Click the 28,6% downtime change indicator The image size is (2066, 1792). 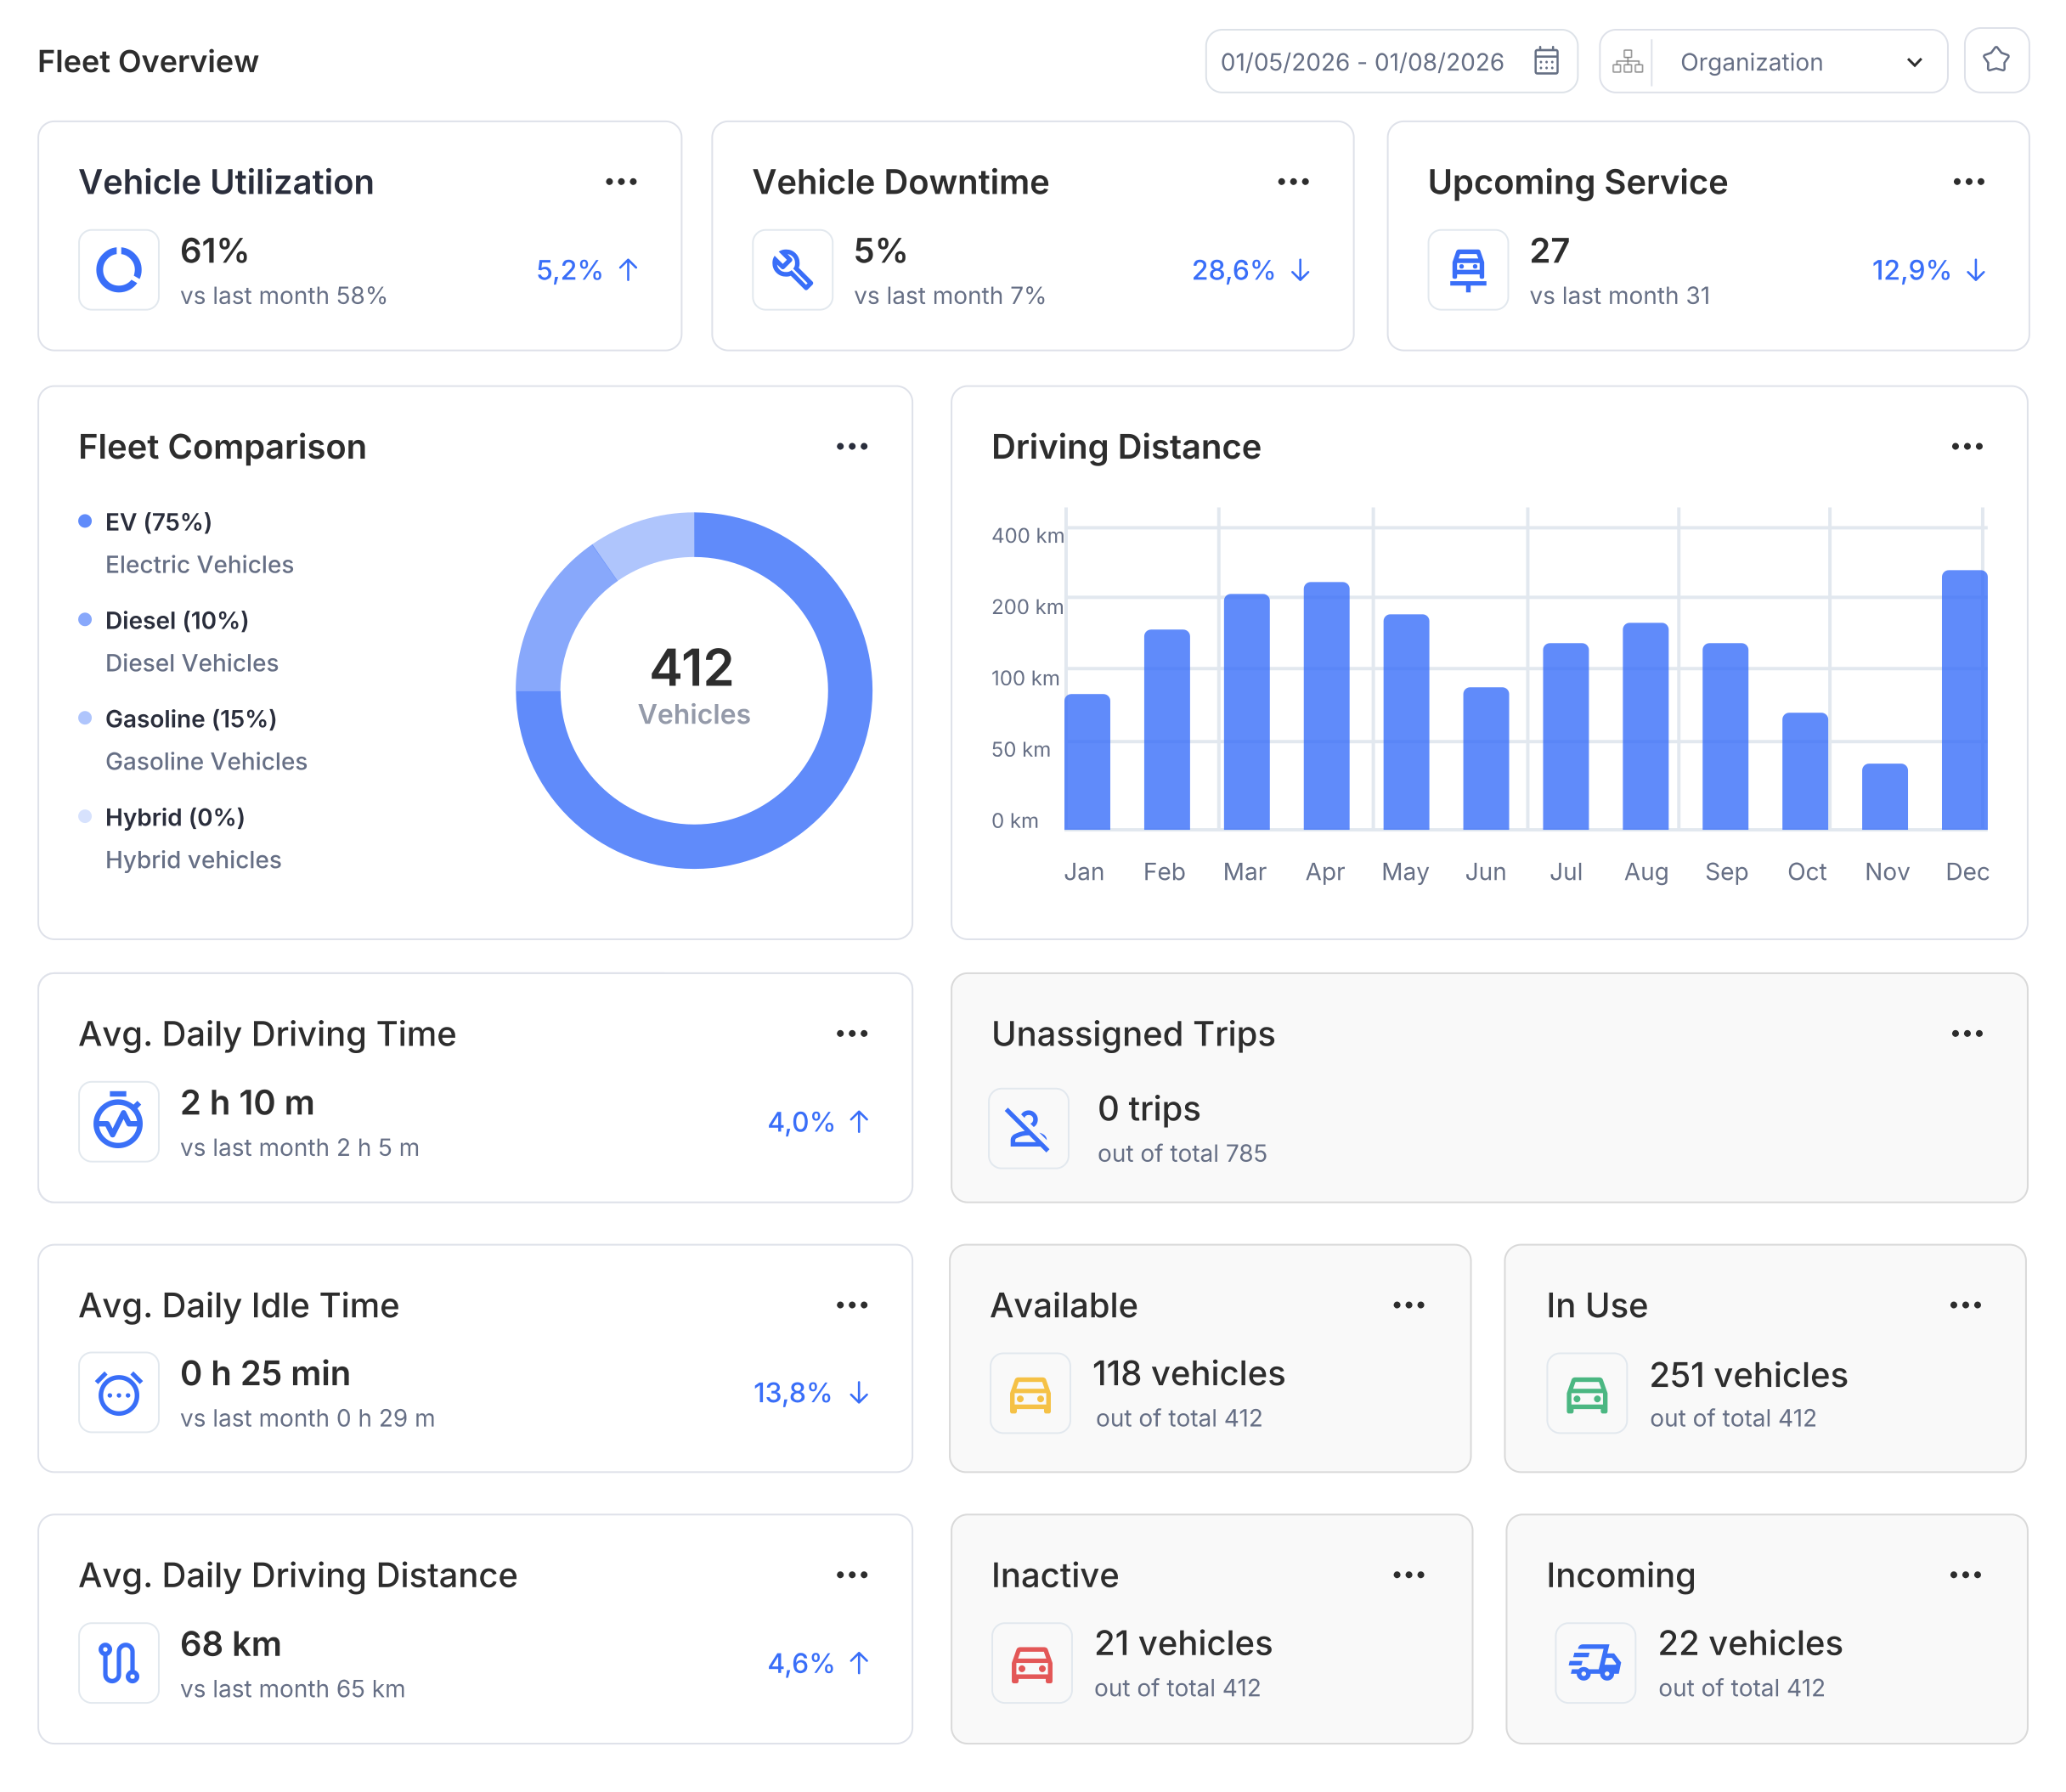coord(1251,270)
